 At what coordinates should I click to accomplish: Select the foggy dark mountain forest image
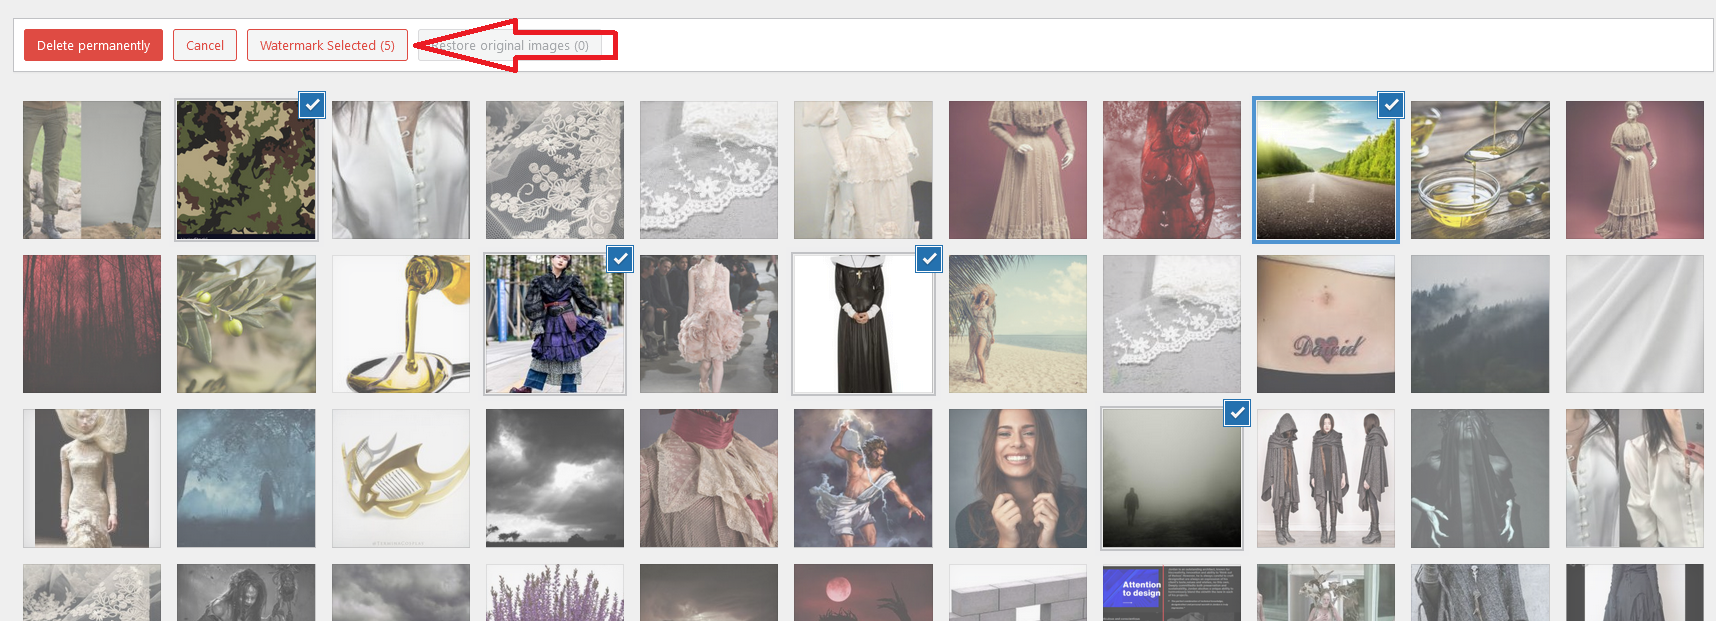(x=1480, y=324)
